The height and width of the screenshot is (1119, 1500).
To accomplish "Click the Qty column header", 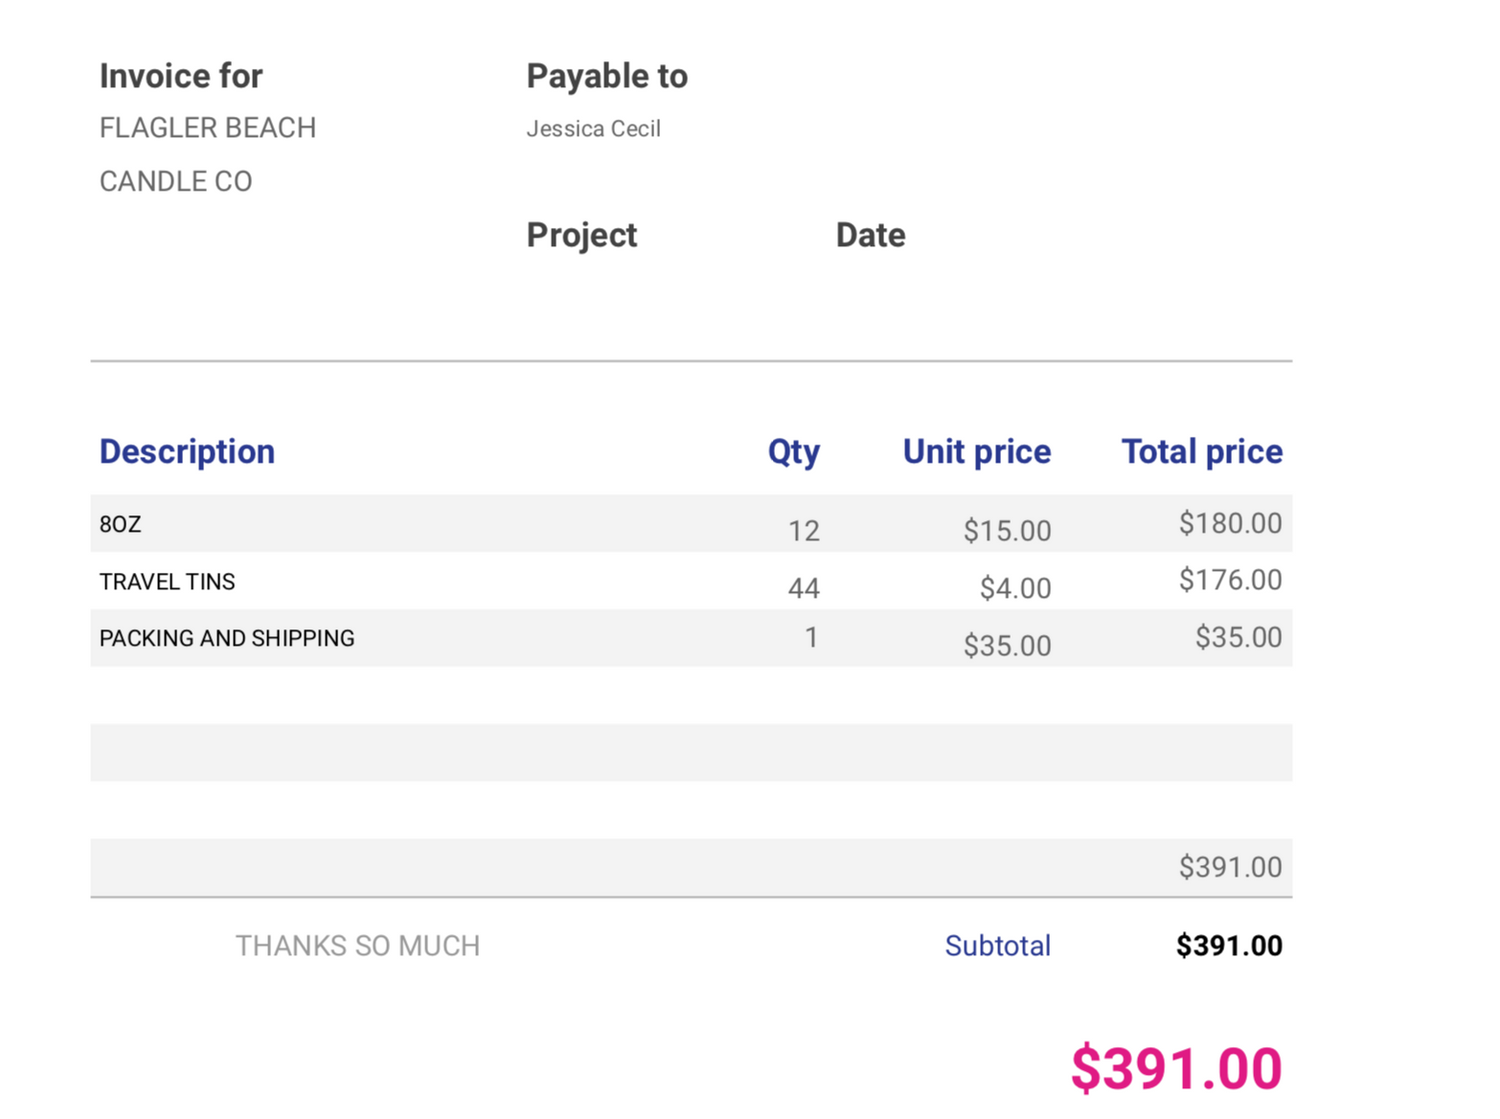I will click(794, 452).
